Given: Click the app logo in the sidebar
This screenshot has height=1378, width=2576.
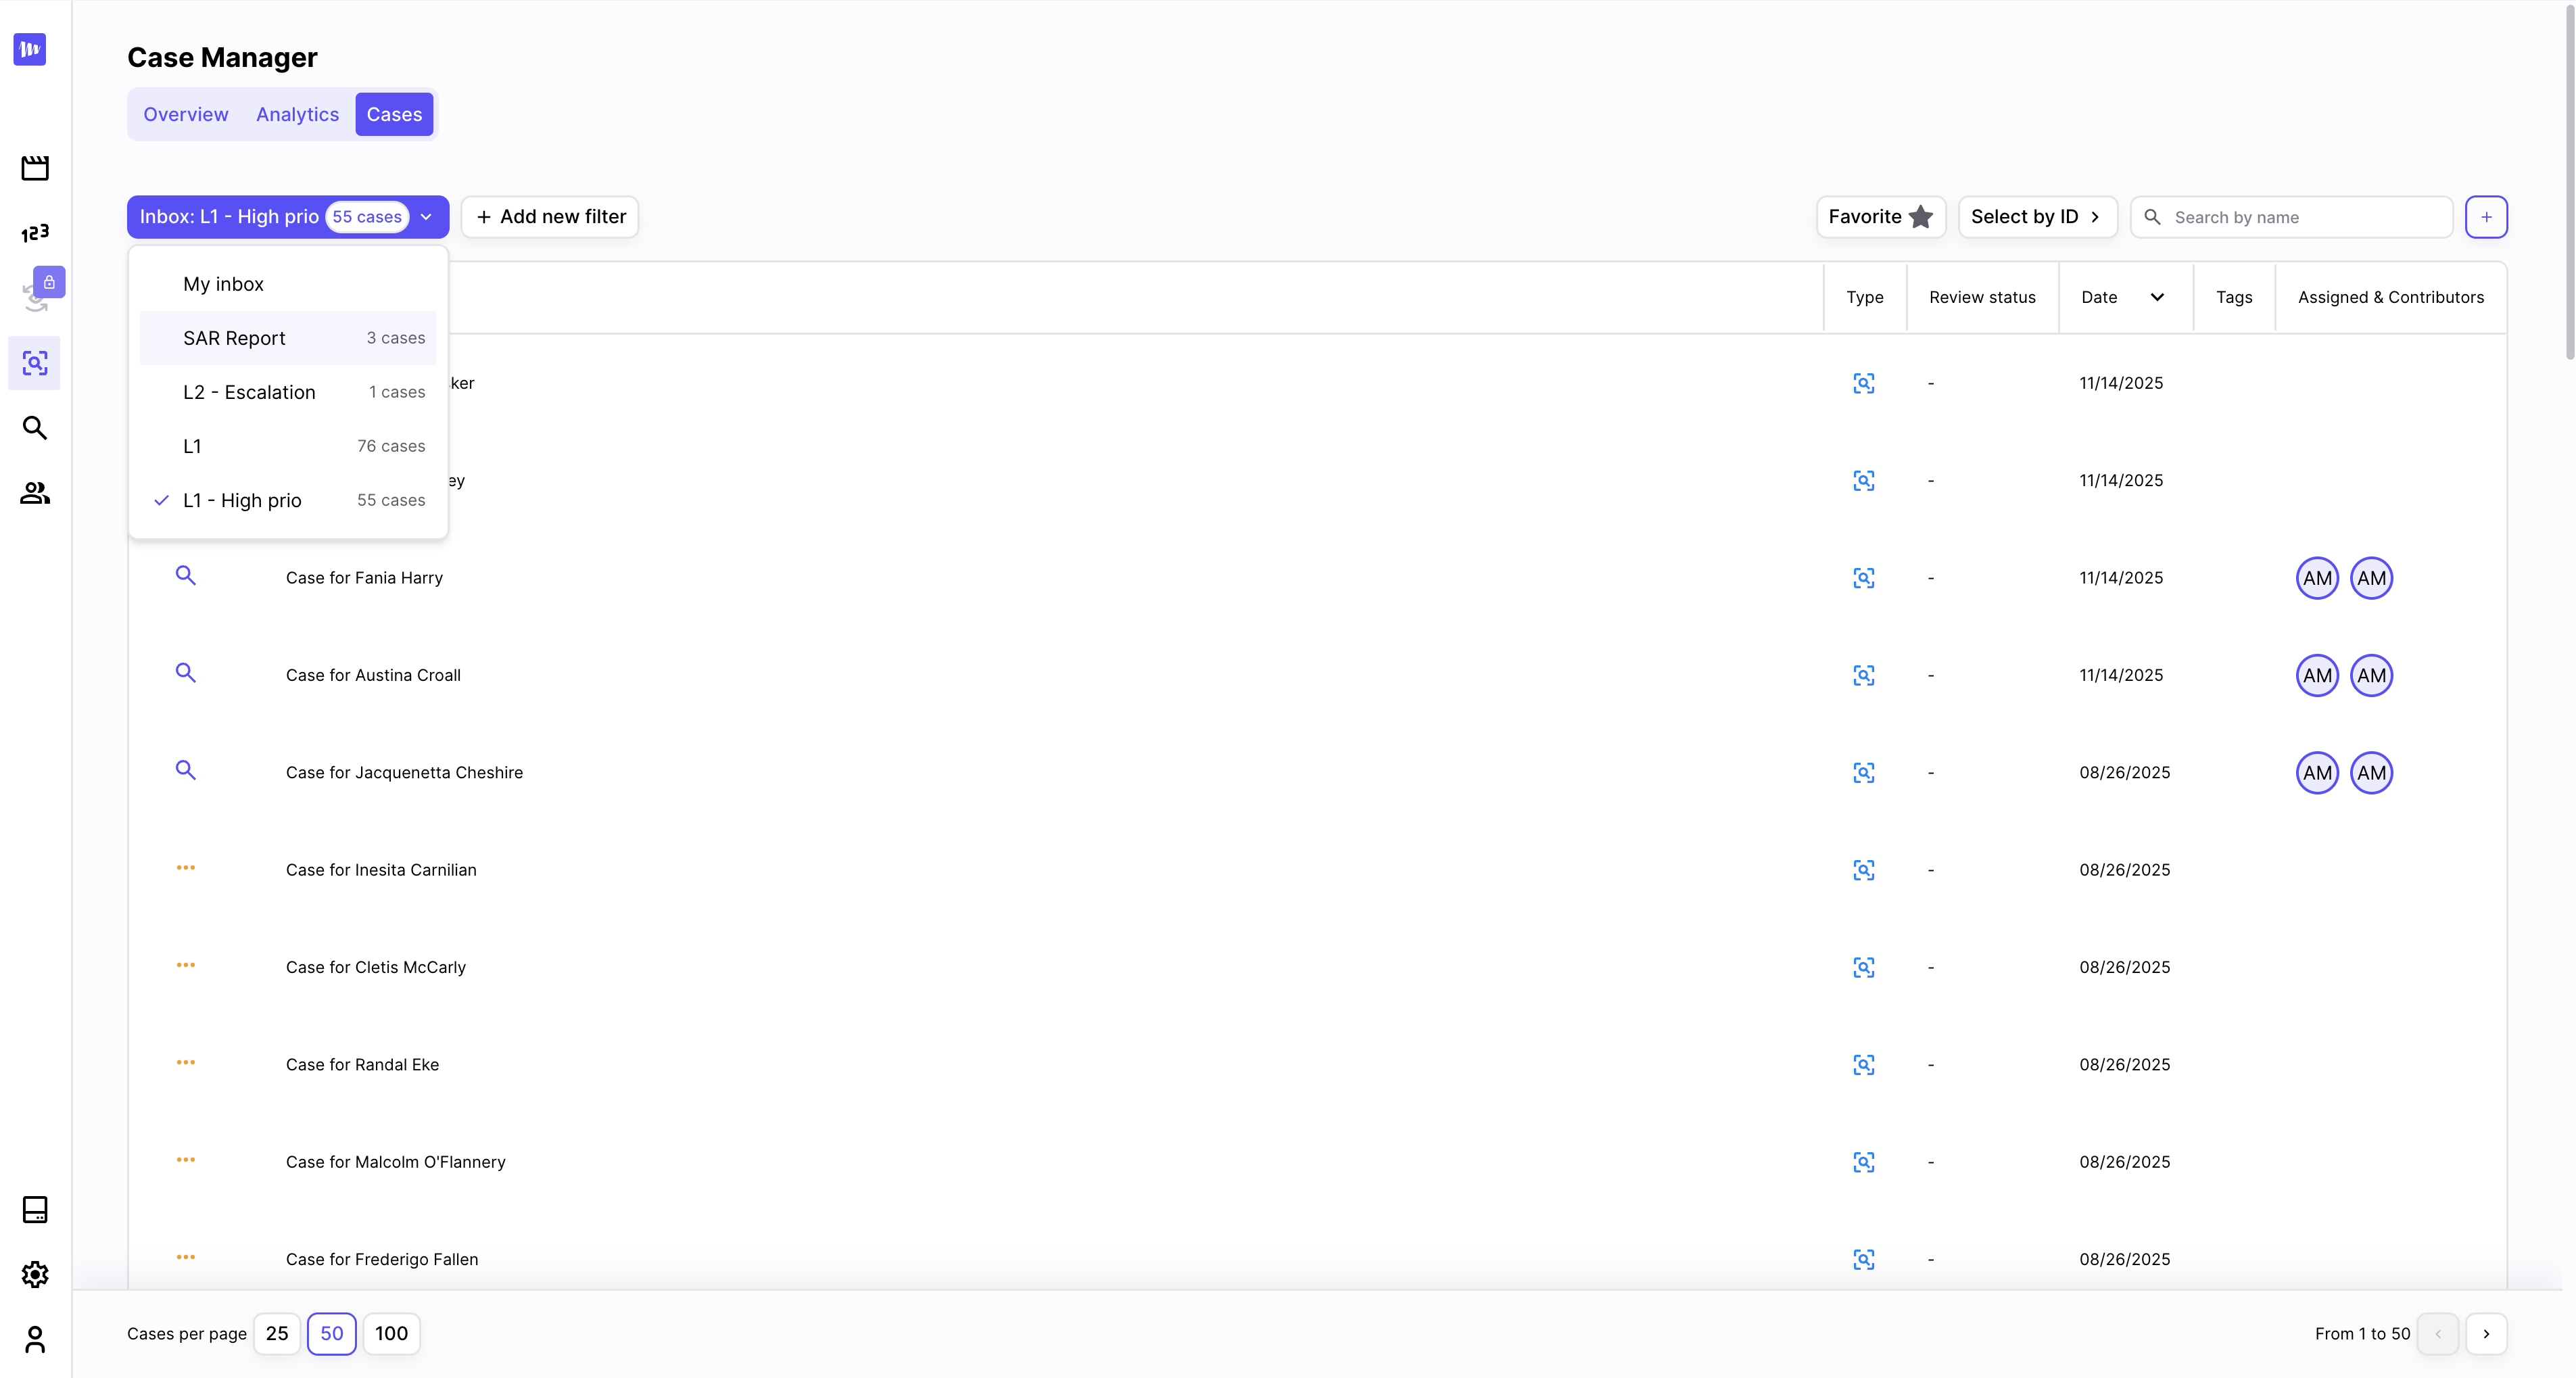Looking at the screenshot, I should 30,49.
